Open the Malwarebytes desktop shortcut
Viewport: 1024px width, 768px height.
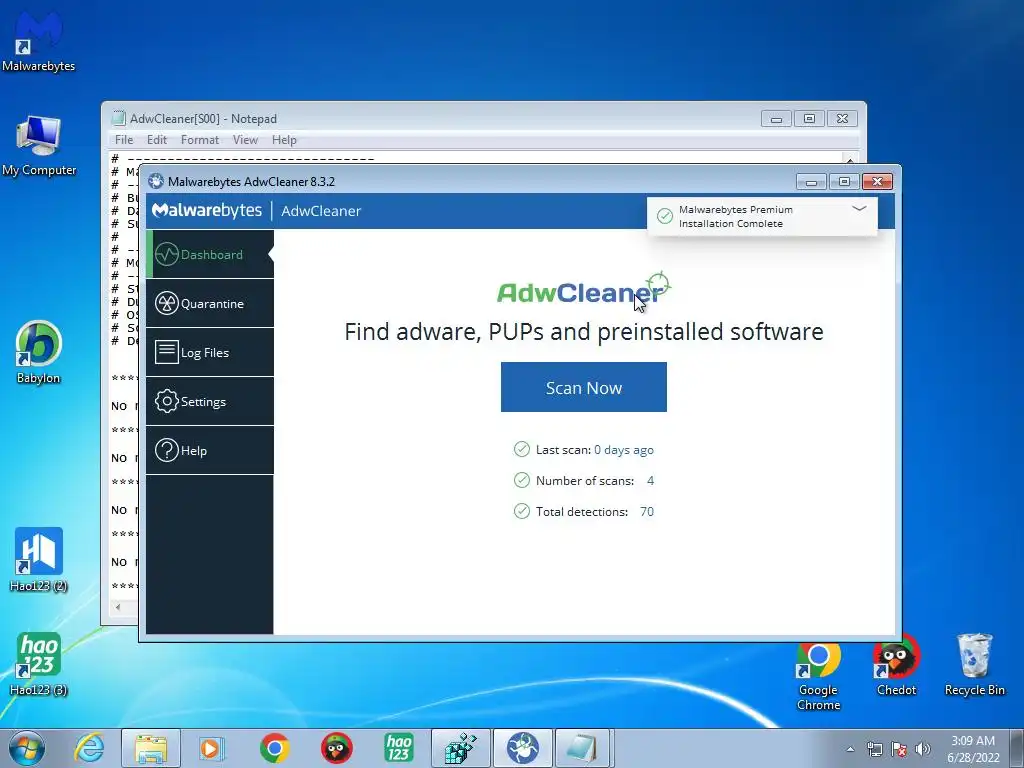coord(39,41)
